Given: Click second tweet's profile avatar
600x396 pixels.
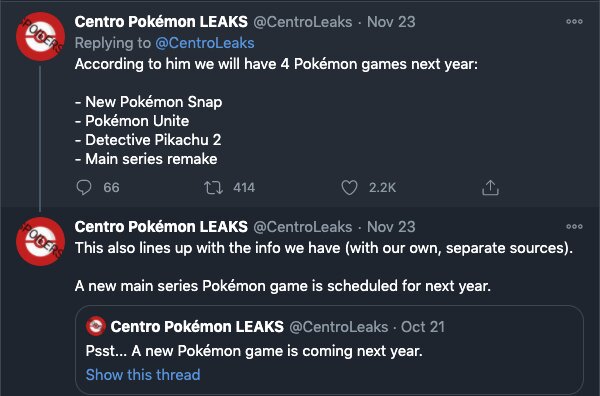Looking at the screenshot, I should (40, 241).
